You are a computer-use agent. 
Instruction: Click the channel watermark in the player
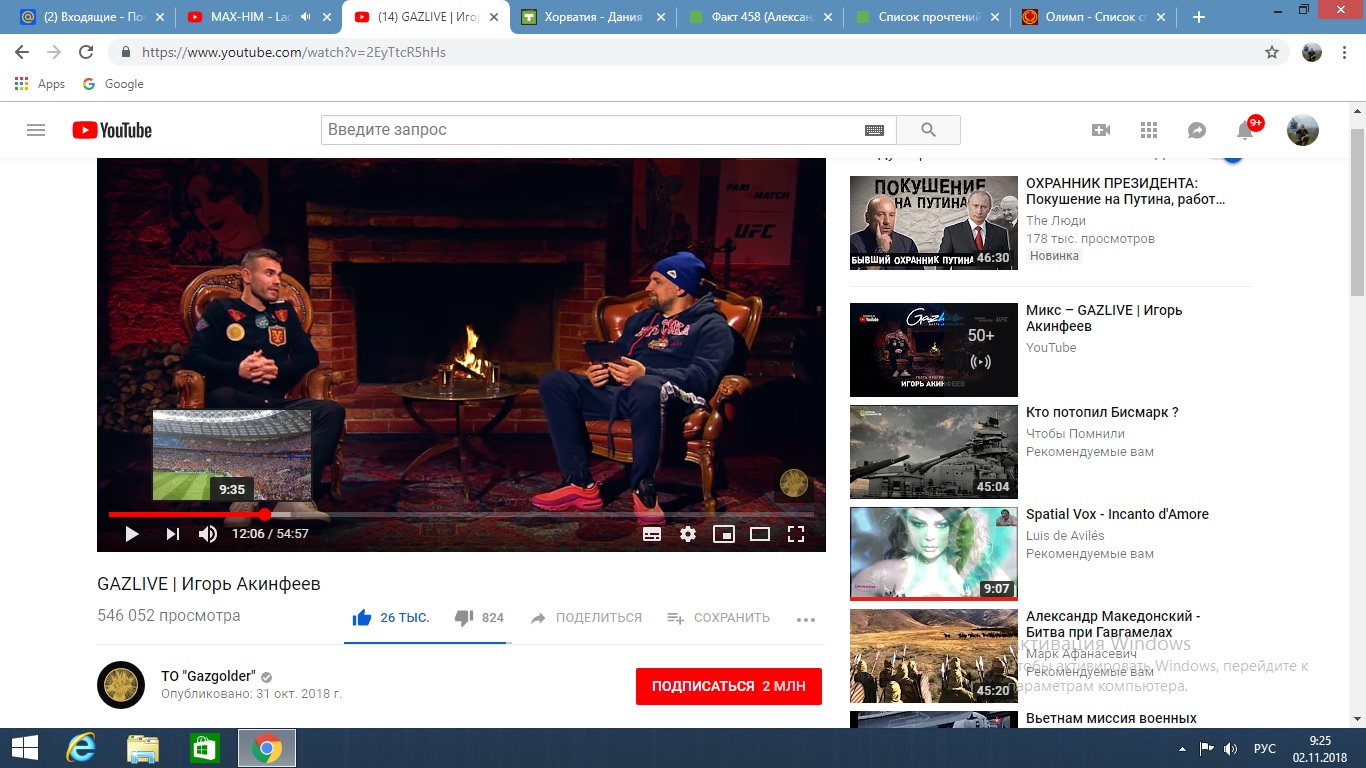coord(793,483)
